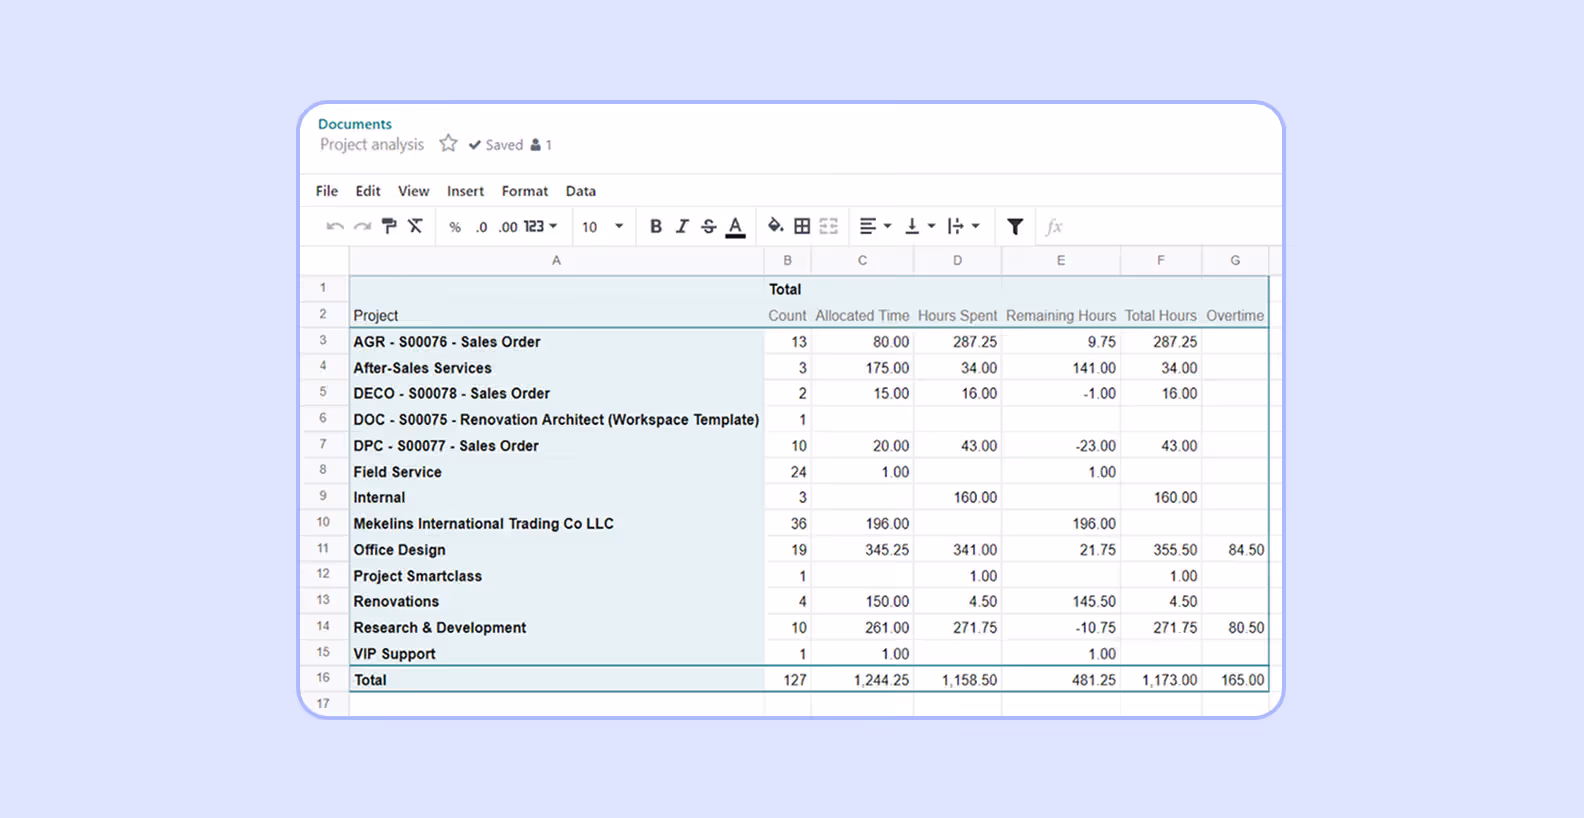The width and height of the screenshot is (1584, 818).
Task: Open the File menu
Action: click(327, 191)
